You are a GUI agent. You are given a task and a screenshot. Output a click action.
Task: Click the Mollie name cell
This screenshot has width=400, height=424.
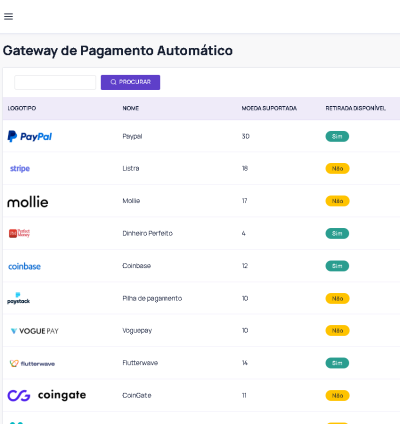[131, 201]
